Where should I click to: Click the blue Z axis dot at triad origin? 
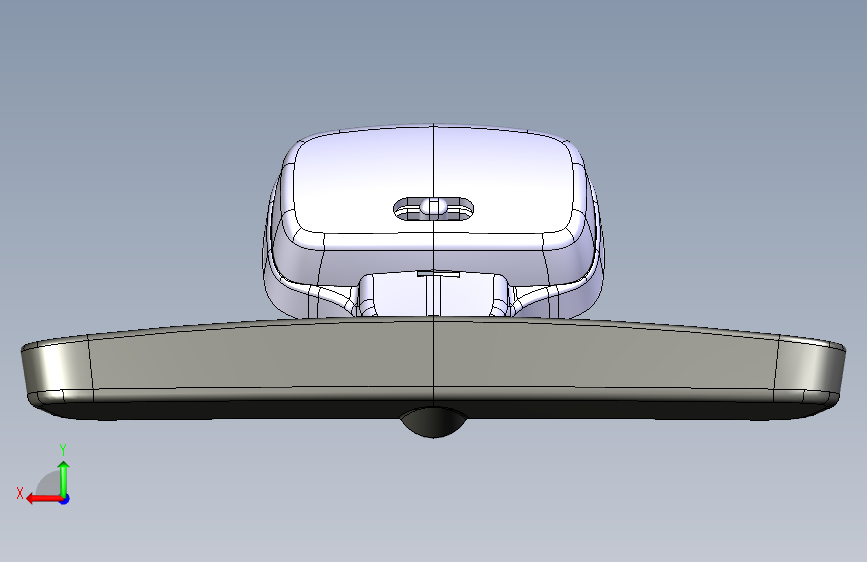click(x=65, y=499)
